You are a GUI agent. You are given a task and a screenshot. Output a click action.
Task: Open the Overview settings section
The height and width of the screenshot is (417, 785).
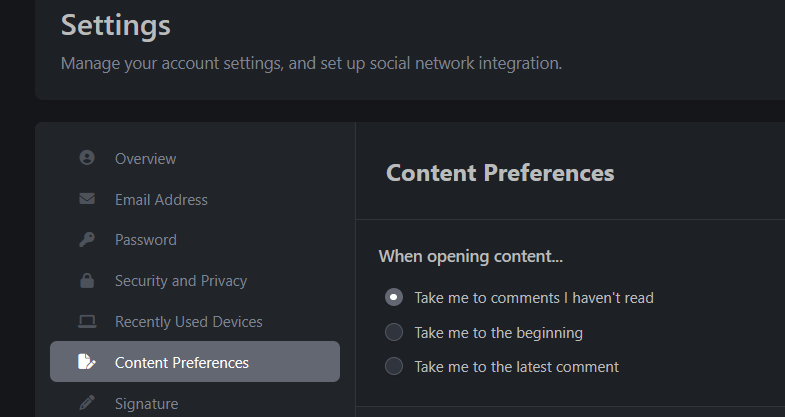coord(145,158)
